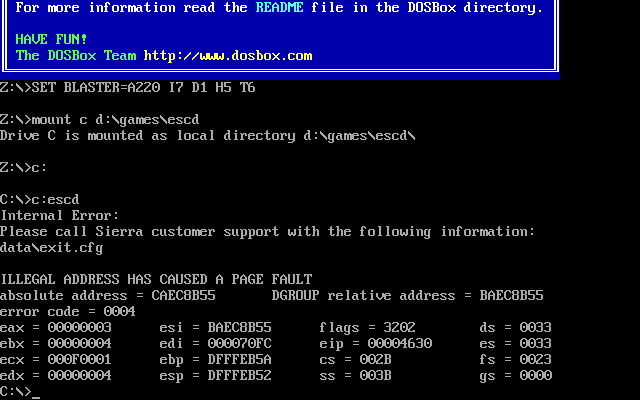The height and width of the screenshot is (400, 640).
Task: Click the http://www.dosbox.com URL text
Action: pyautogui.click(x=228, y=56)
